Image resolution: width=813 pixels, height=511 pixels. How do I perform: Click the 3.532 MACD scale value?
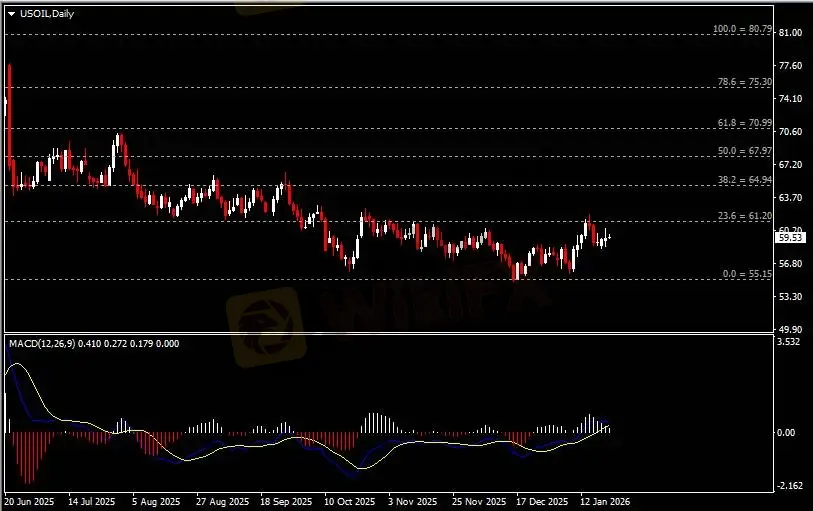point(789,342)
